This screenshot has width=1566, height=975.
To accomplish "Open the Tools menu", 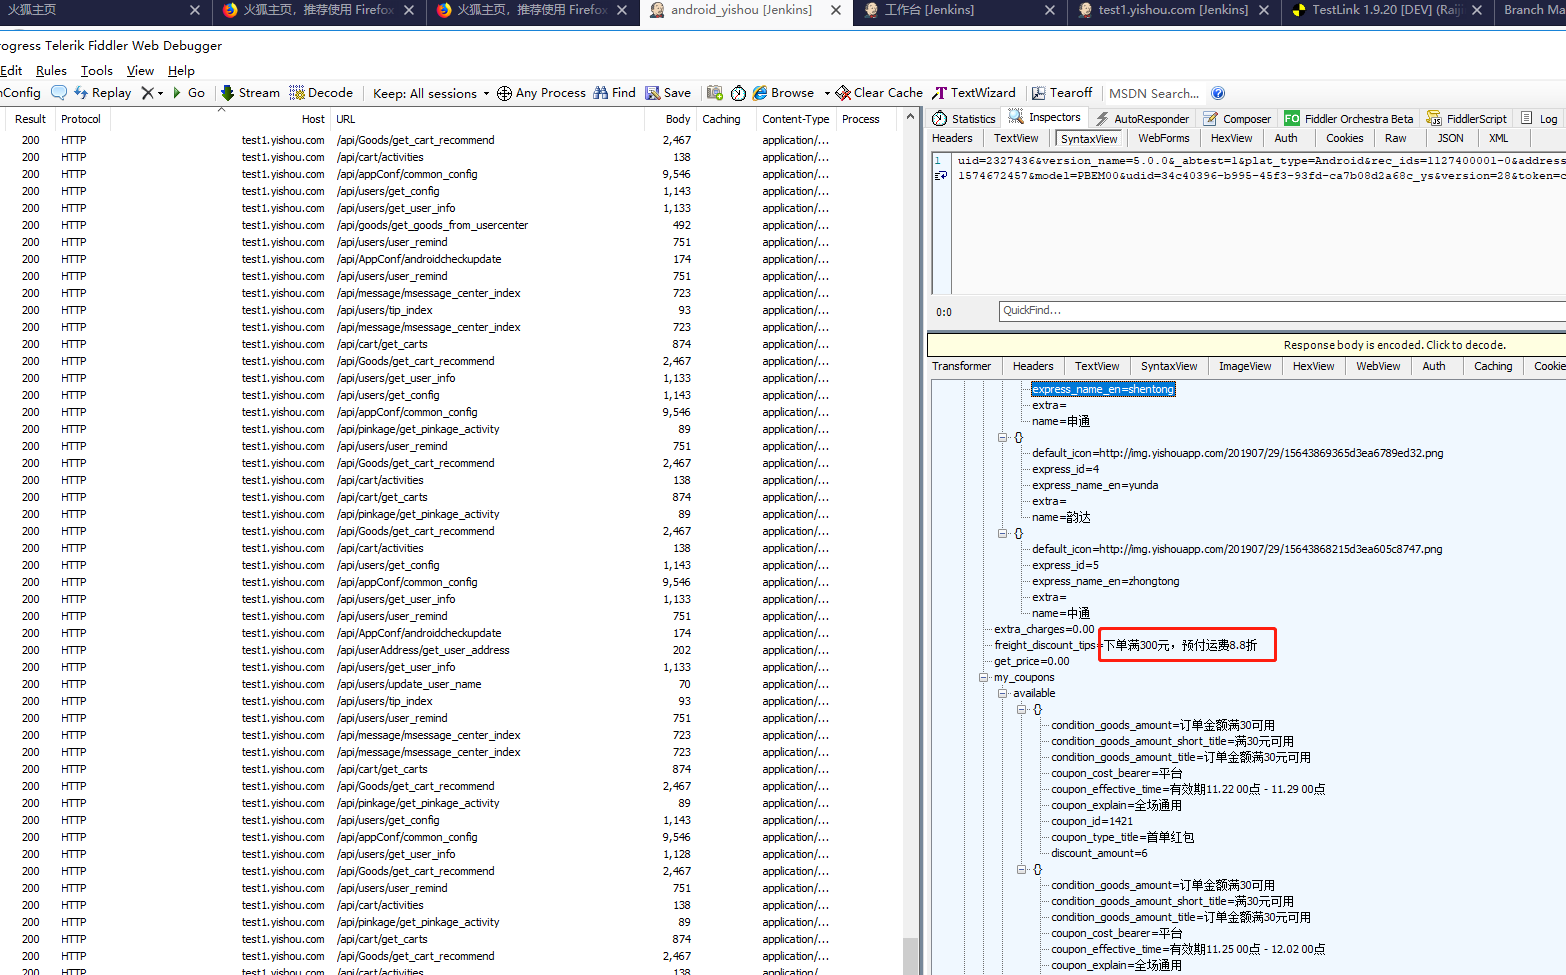I will point(97,70).
